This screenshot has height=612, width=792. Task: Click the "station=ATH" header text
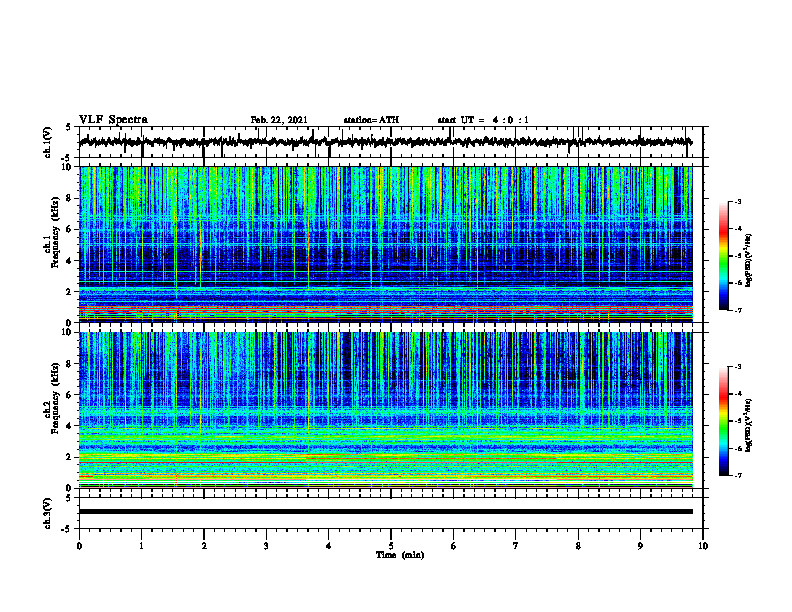(x=371, y=120)
